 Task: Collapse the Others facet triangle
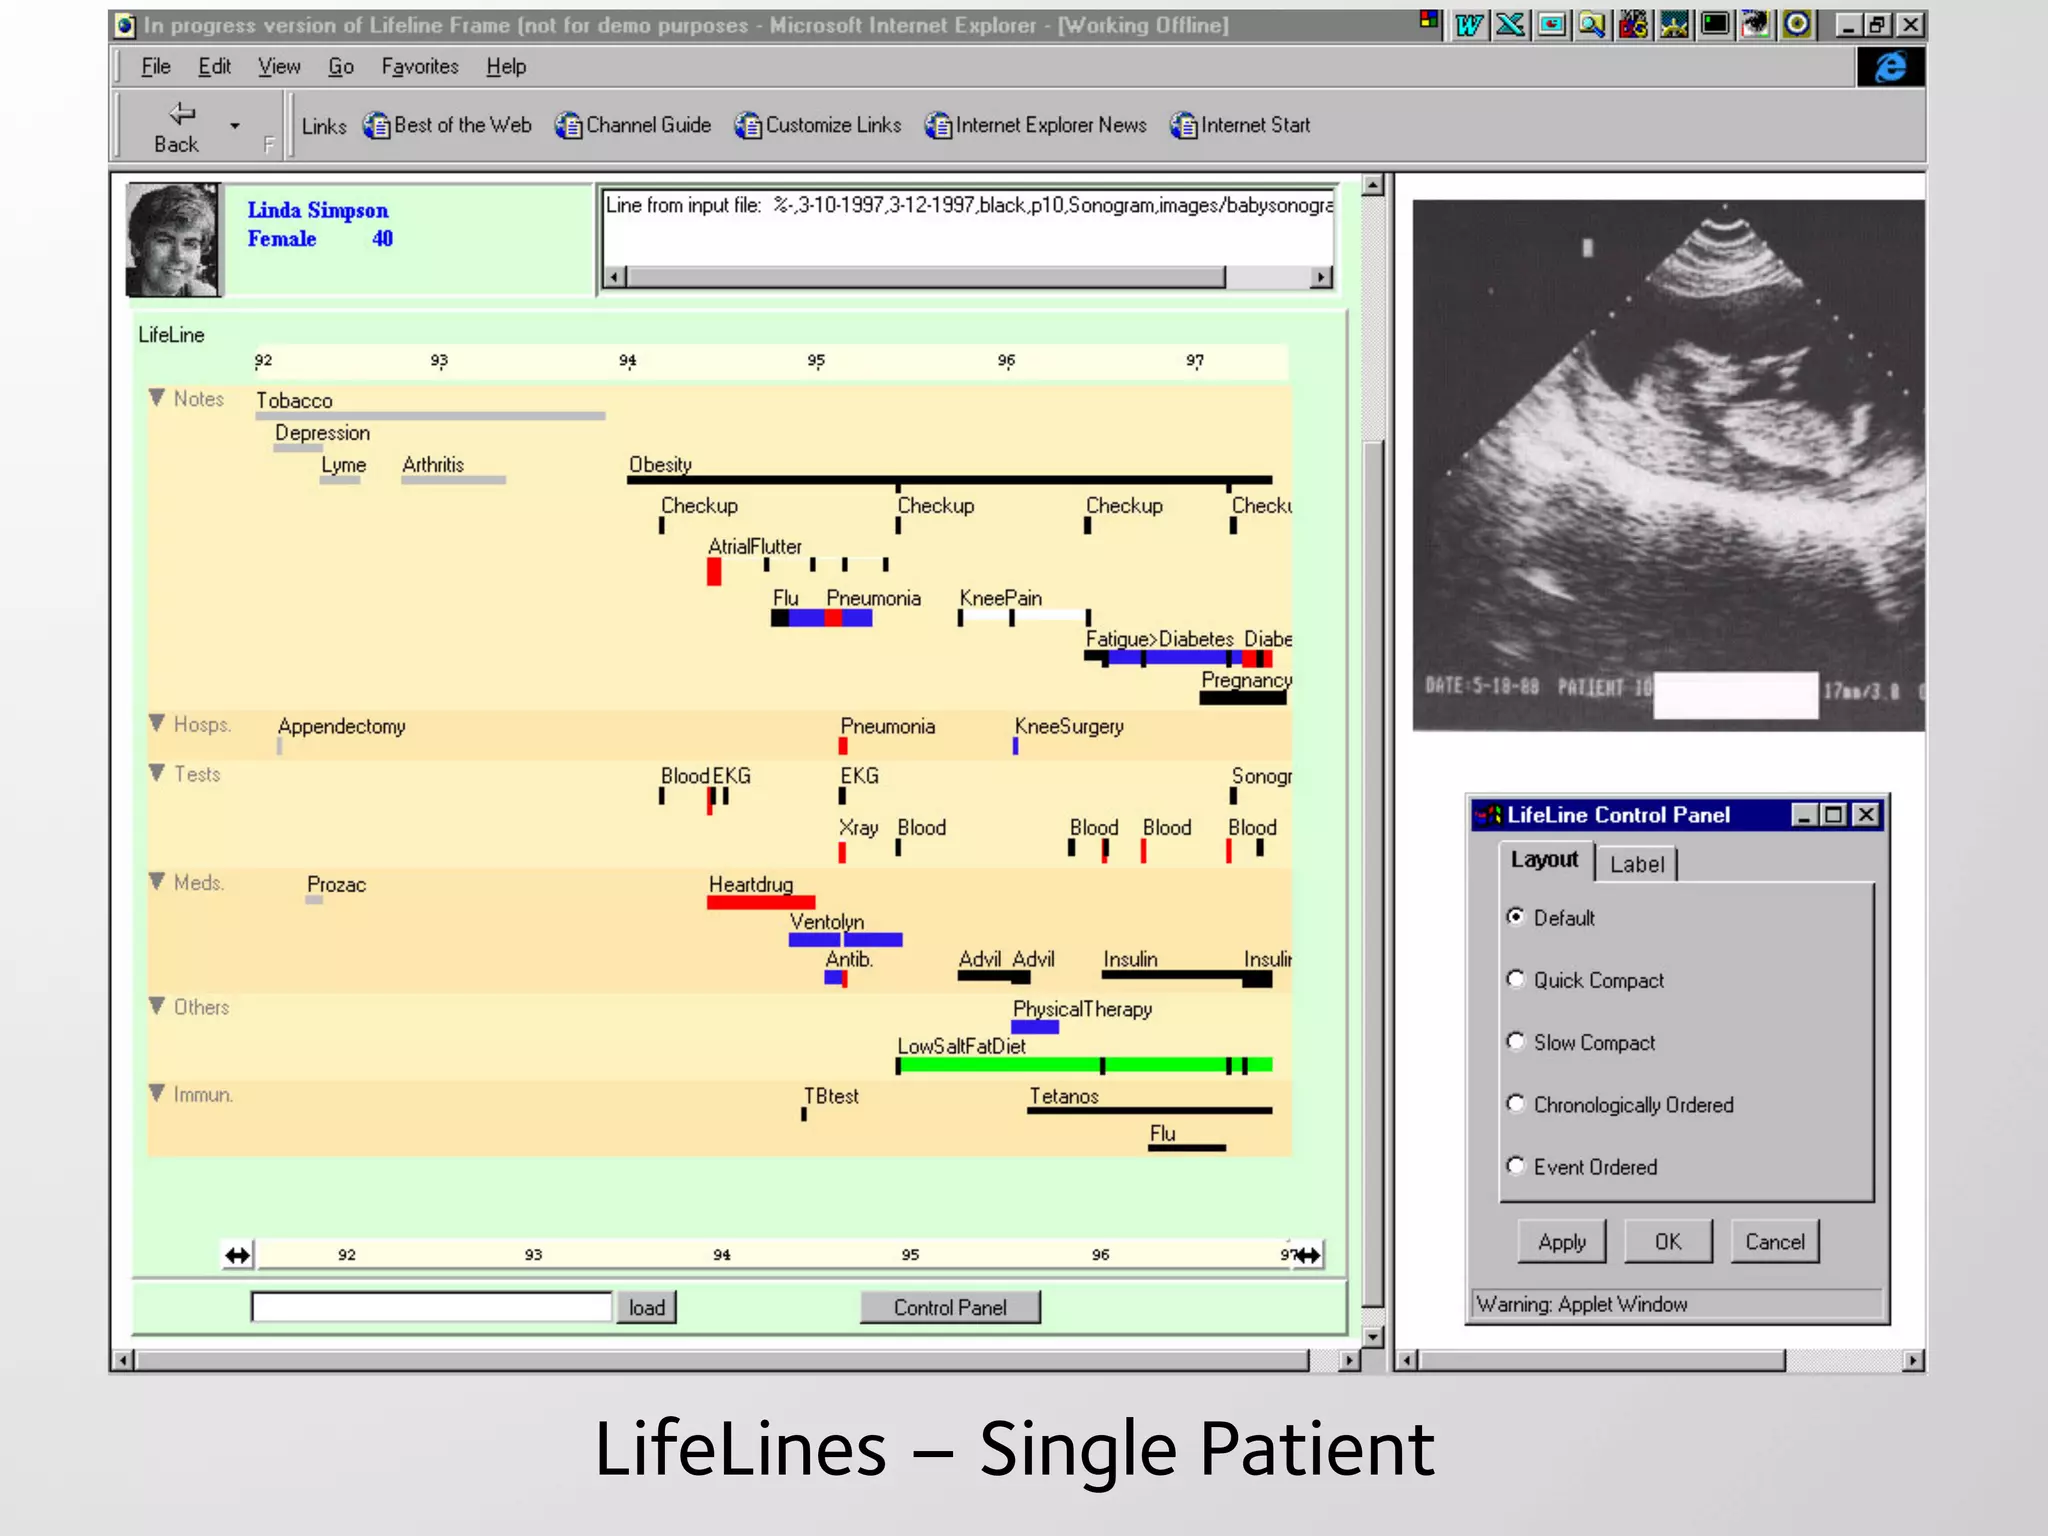[157, 1006]
